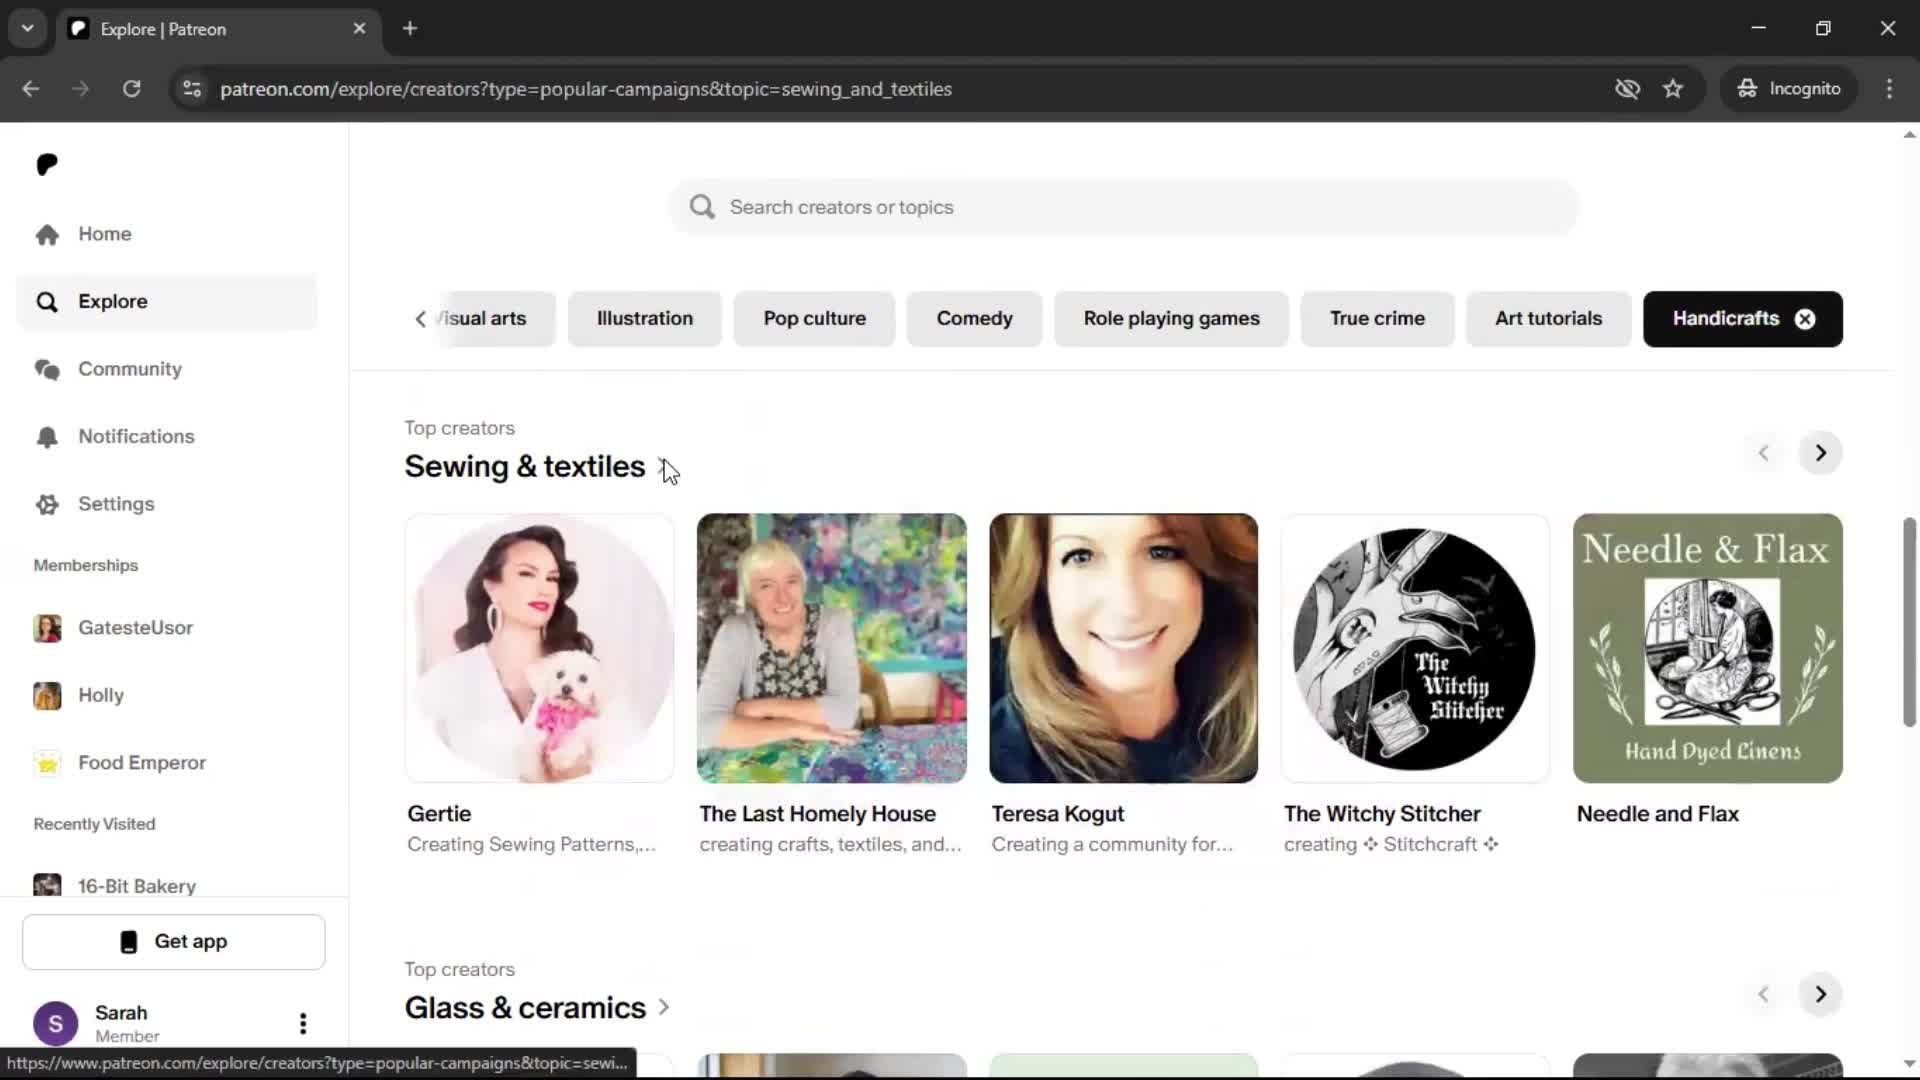The height and width of the screenshot is (1080, 1920).
Task: Open The Witchy Stitcher thumbnail
Action: (1415, 648)
